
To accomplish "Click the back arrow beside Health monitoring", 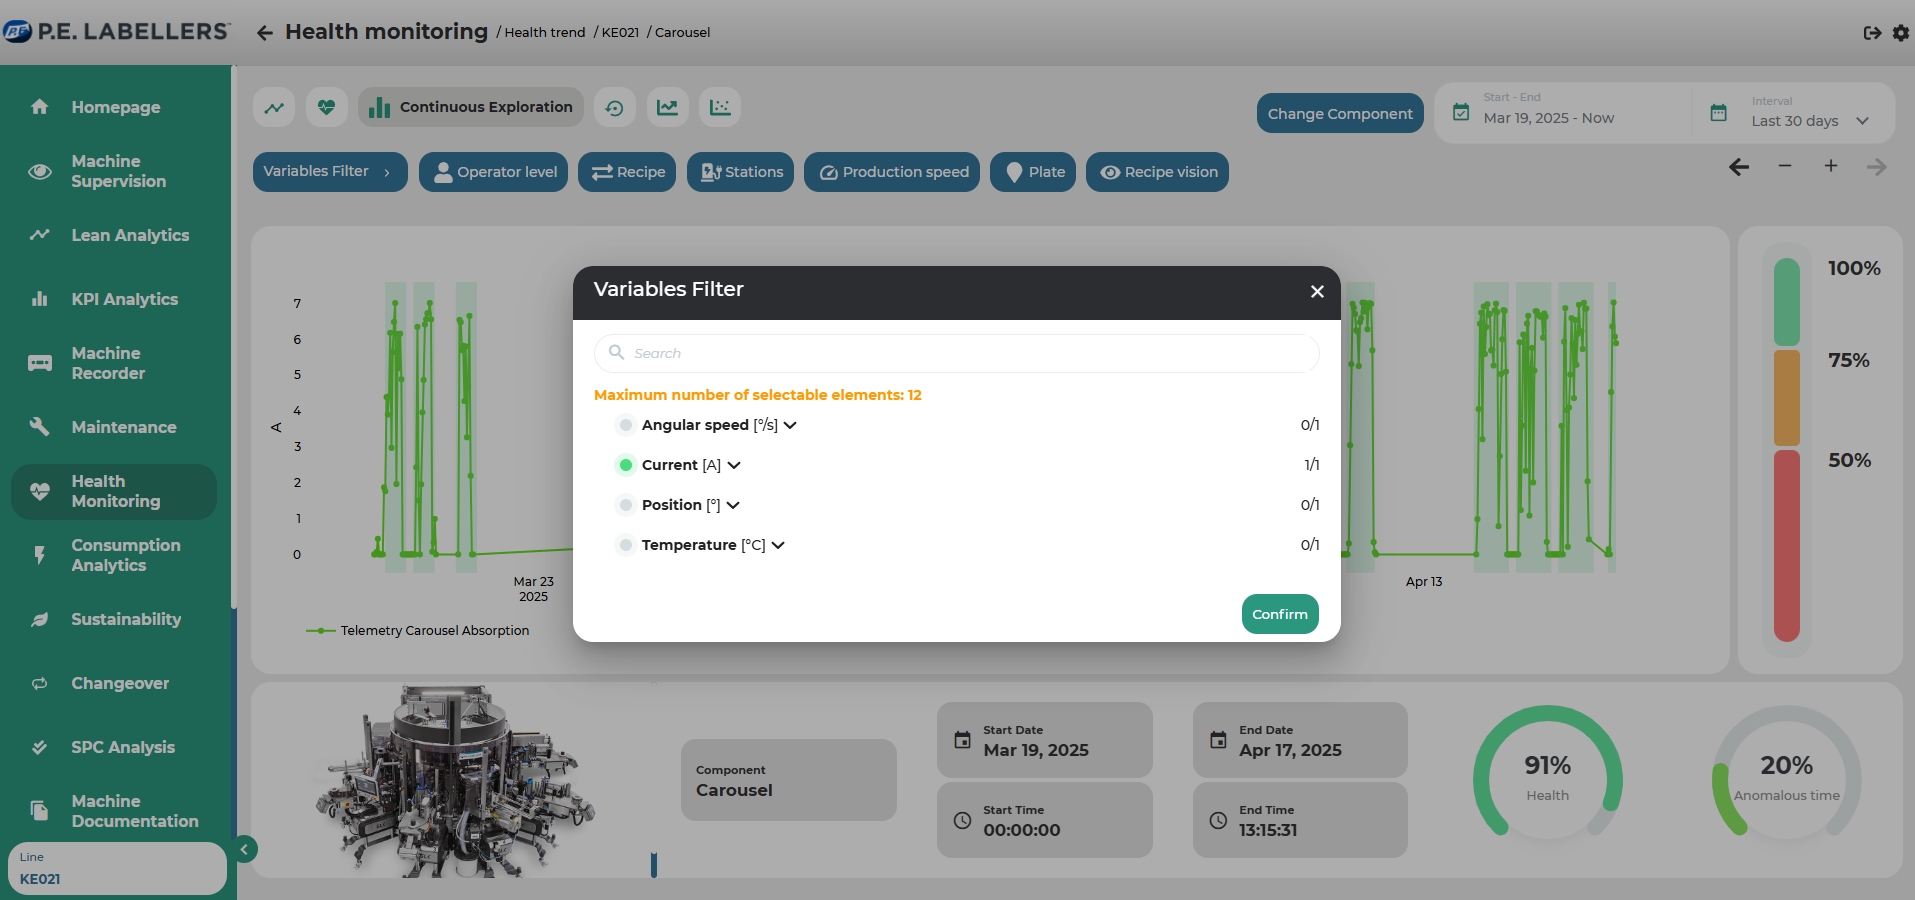I will click(264, 33).
